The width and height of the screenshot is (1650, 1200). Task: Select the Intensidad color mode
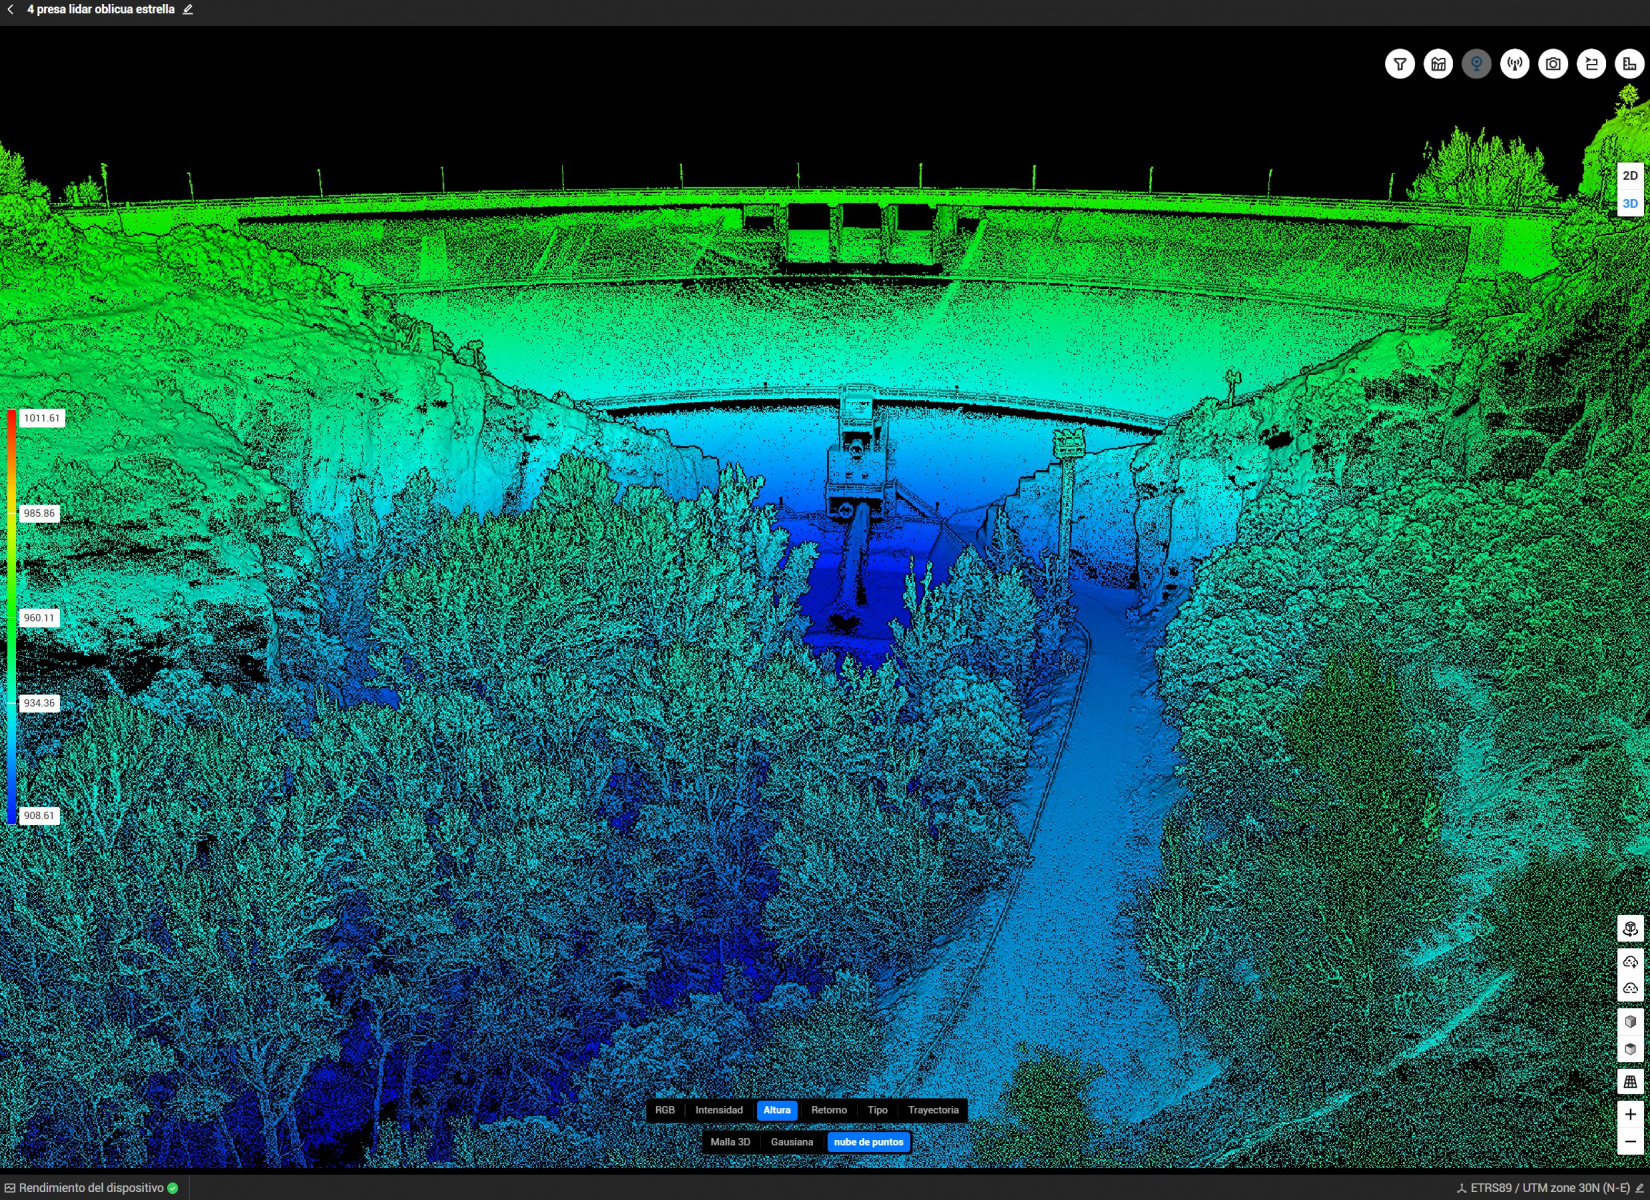[719, 1110]
